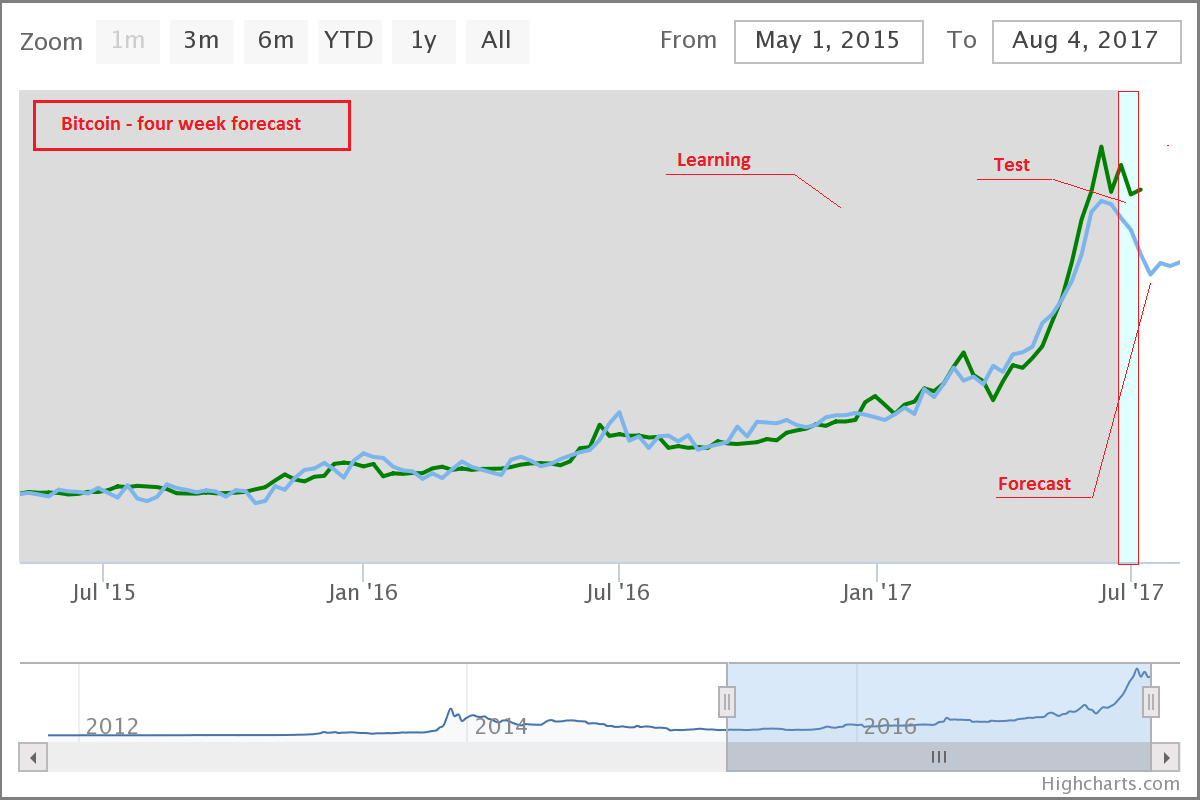Screen dimensions: 1200x800
Task: Click the left navigator range handle
Action: click(728, 702)
